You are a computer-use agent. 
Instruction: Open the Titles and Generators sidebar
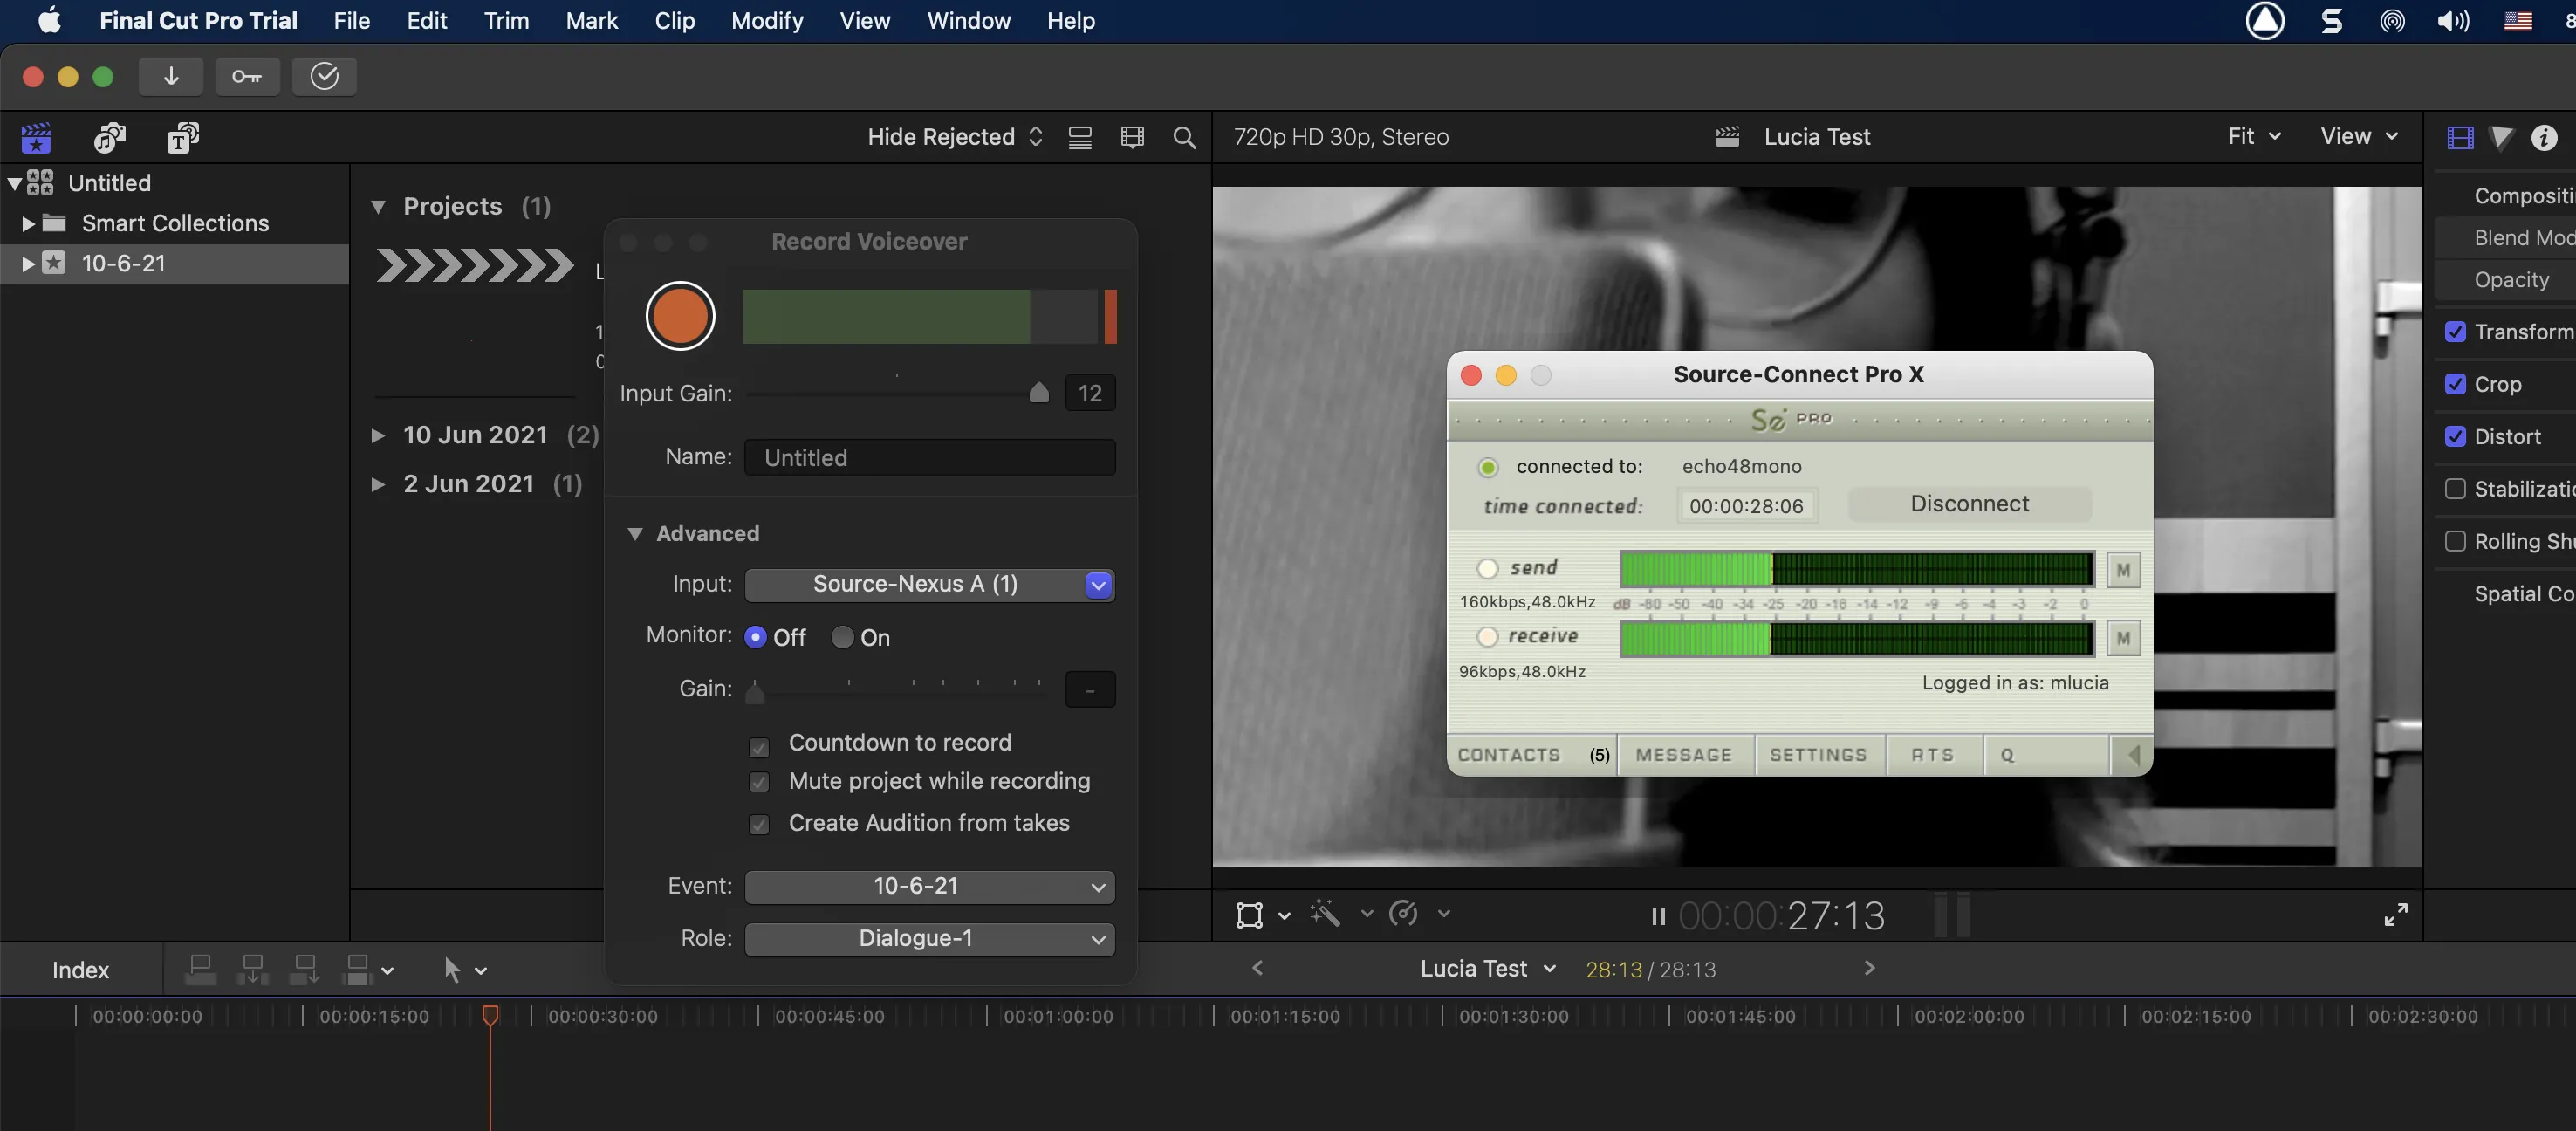coord(182,137)
